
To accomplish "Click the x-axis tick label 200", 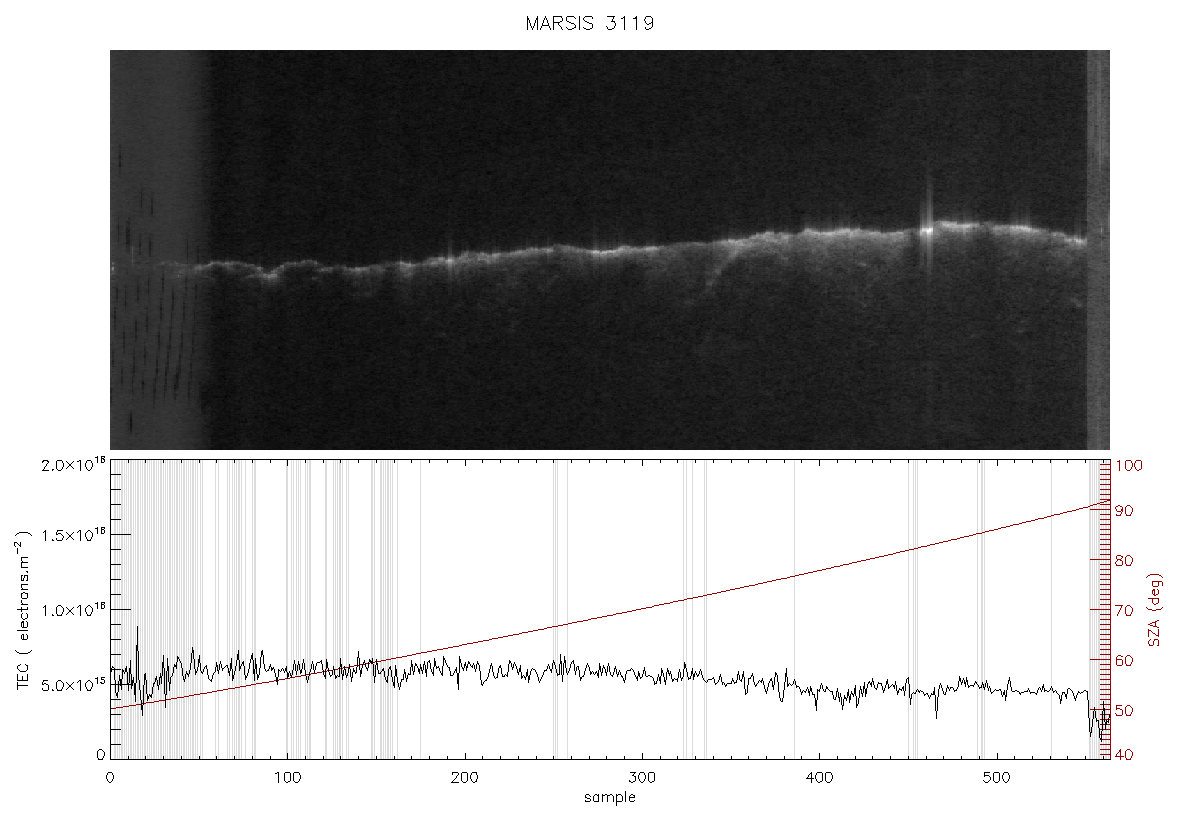I will coord(464,777).
